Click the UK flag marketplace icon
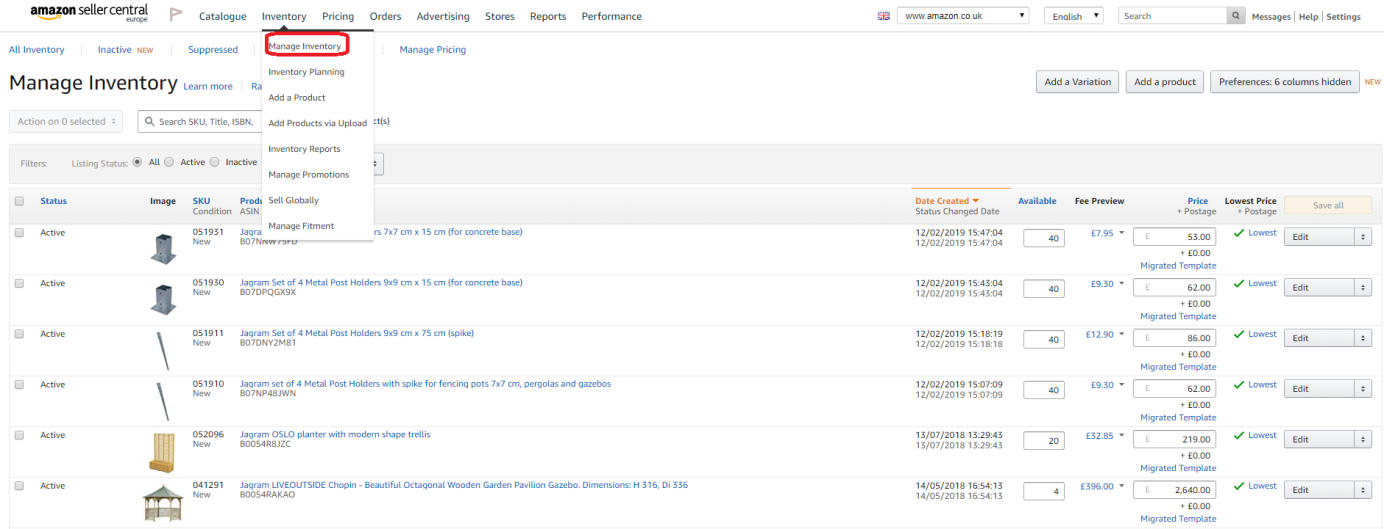The height and width of the screenshot is (529, 1384). coord(883,16)
